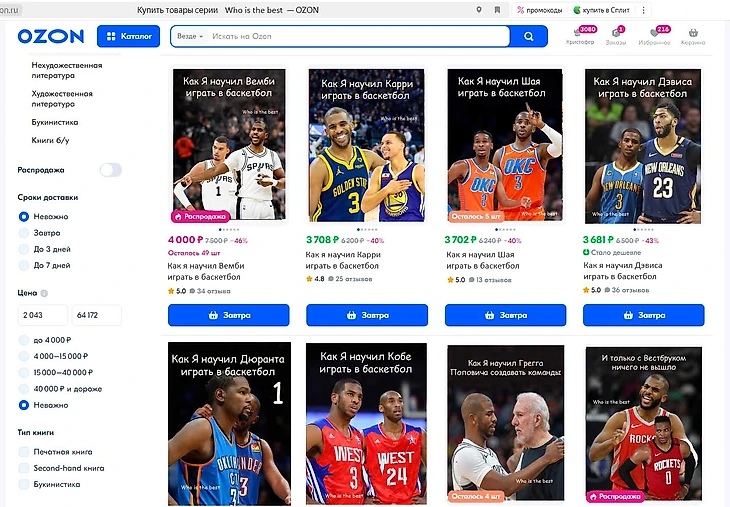Check the Печатная книга checkbox
Viewport: 730px width, 507px height.
[24, 452]
